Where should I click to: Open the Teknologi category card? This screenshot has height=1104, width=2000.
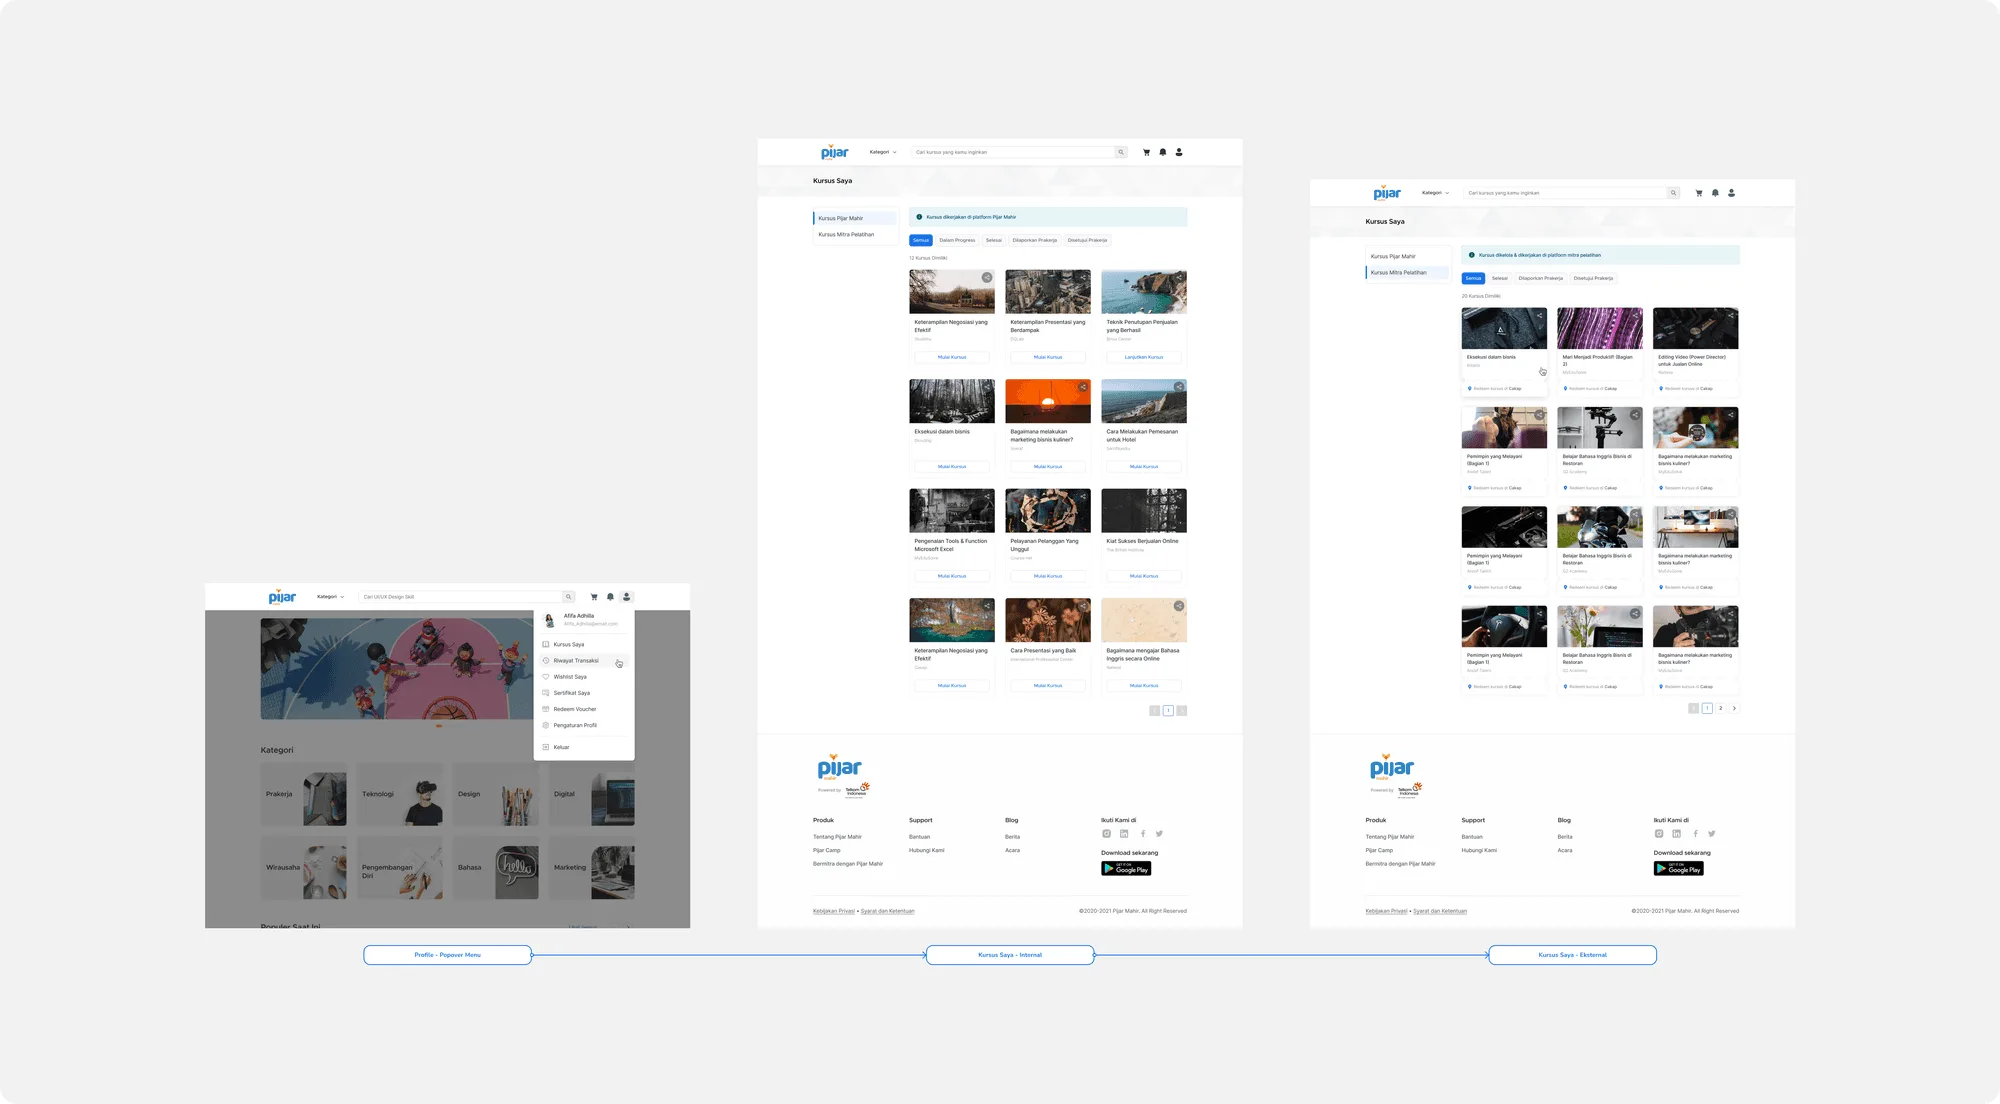400,794
